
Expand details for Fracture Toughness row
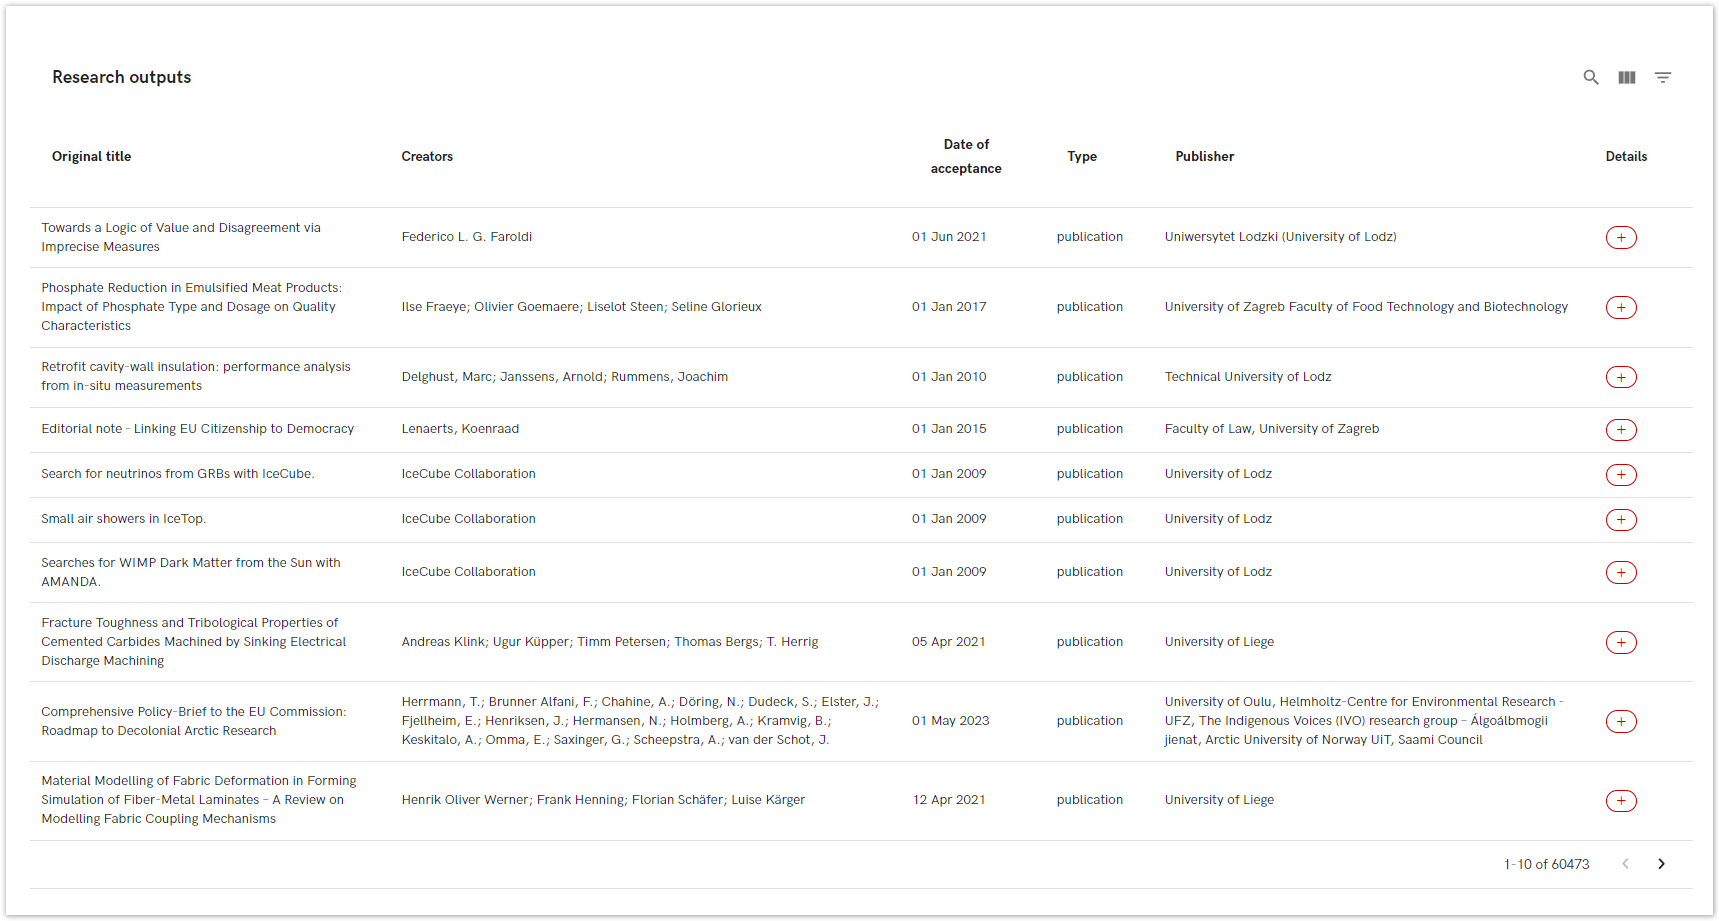(1620, 642)
